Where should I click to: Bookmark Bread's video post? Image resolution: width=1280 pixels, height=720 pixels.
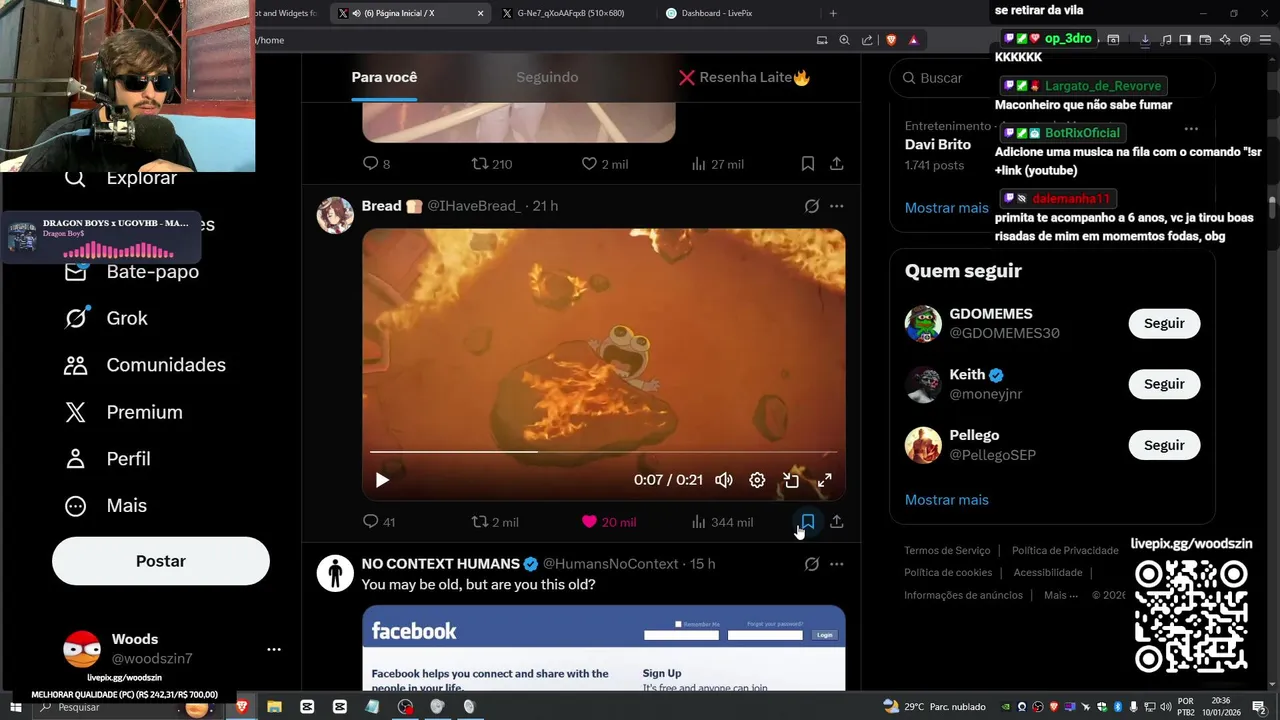point(808,522)
